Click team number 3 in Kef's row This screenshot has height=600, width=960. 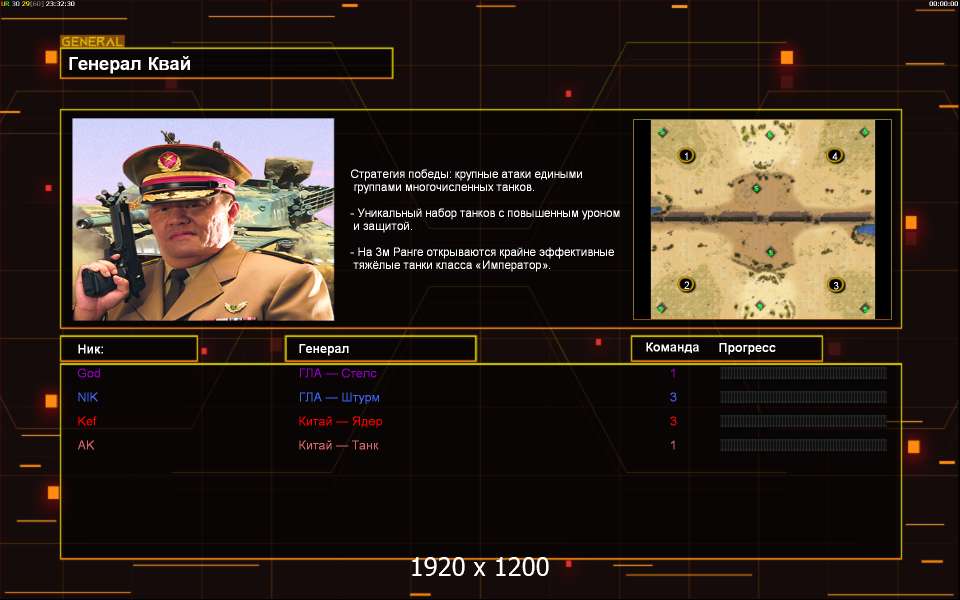tap(673, 421)
